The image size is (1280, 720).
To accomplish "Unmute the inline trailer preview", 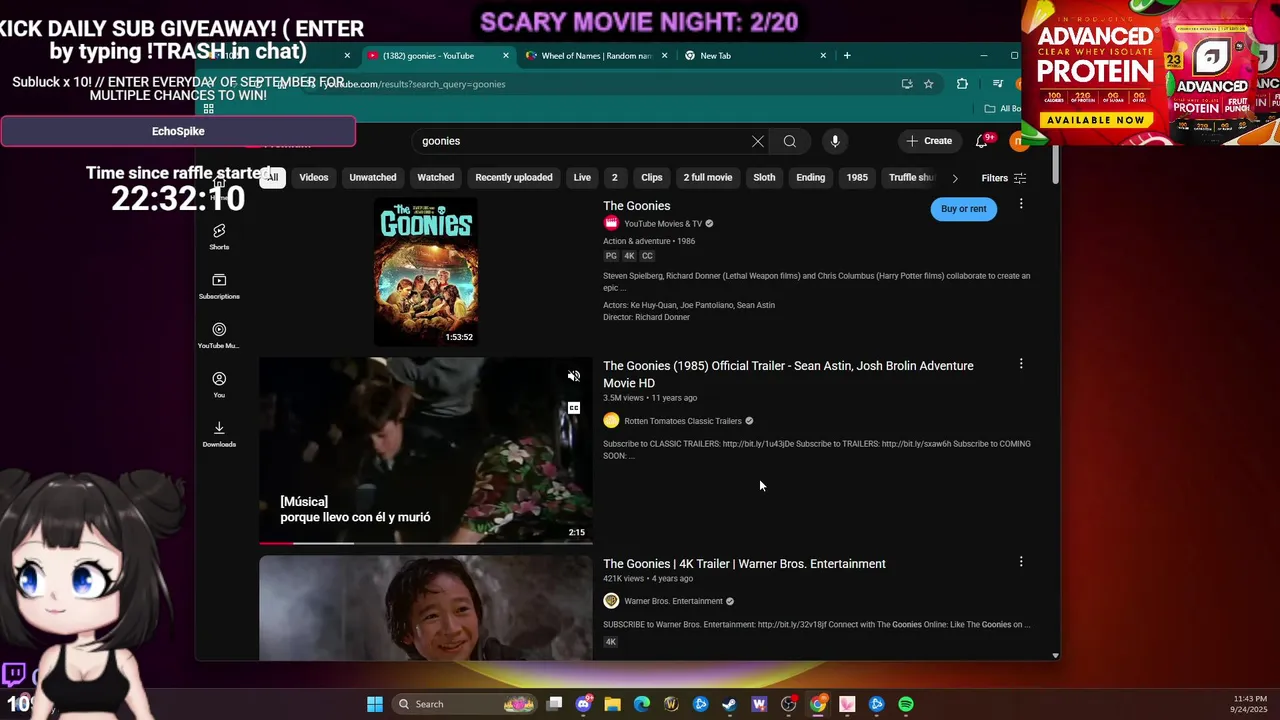I will coord(574,376).
